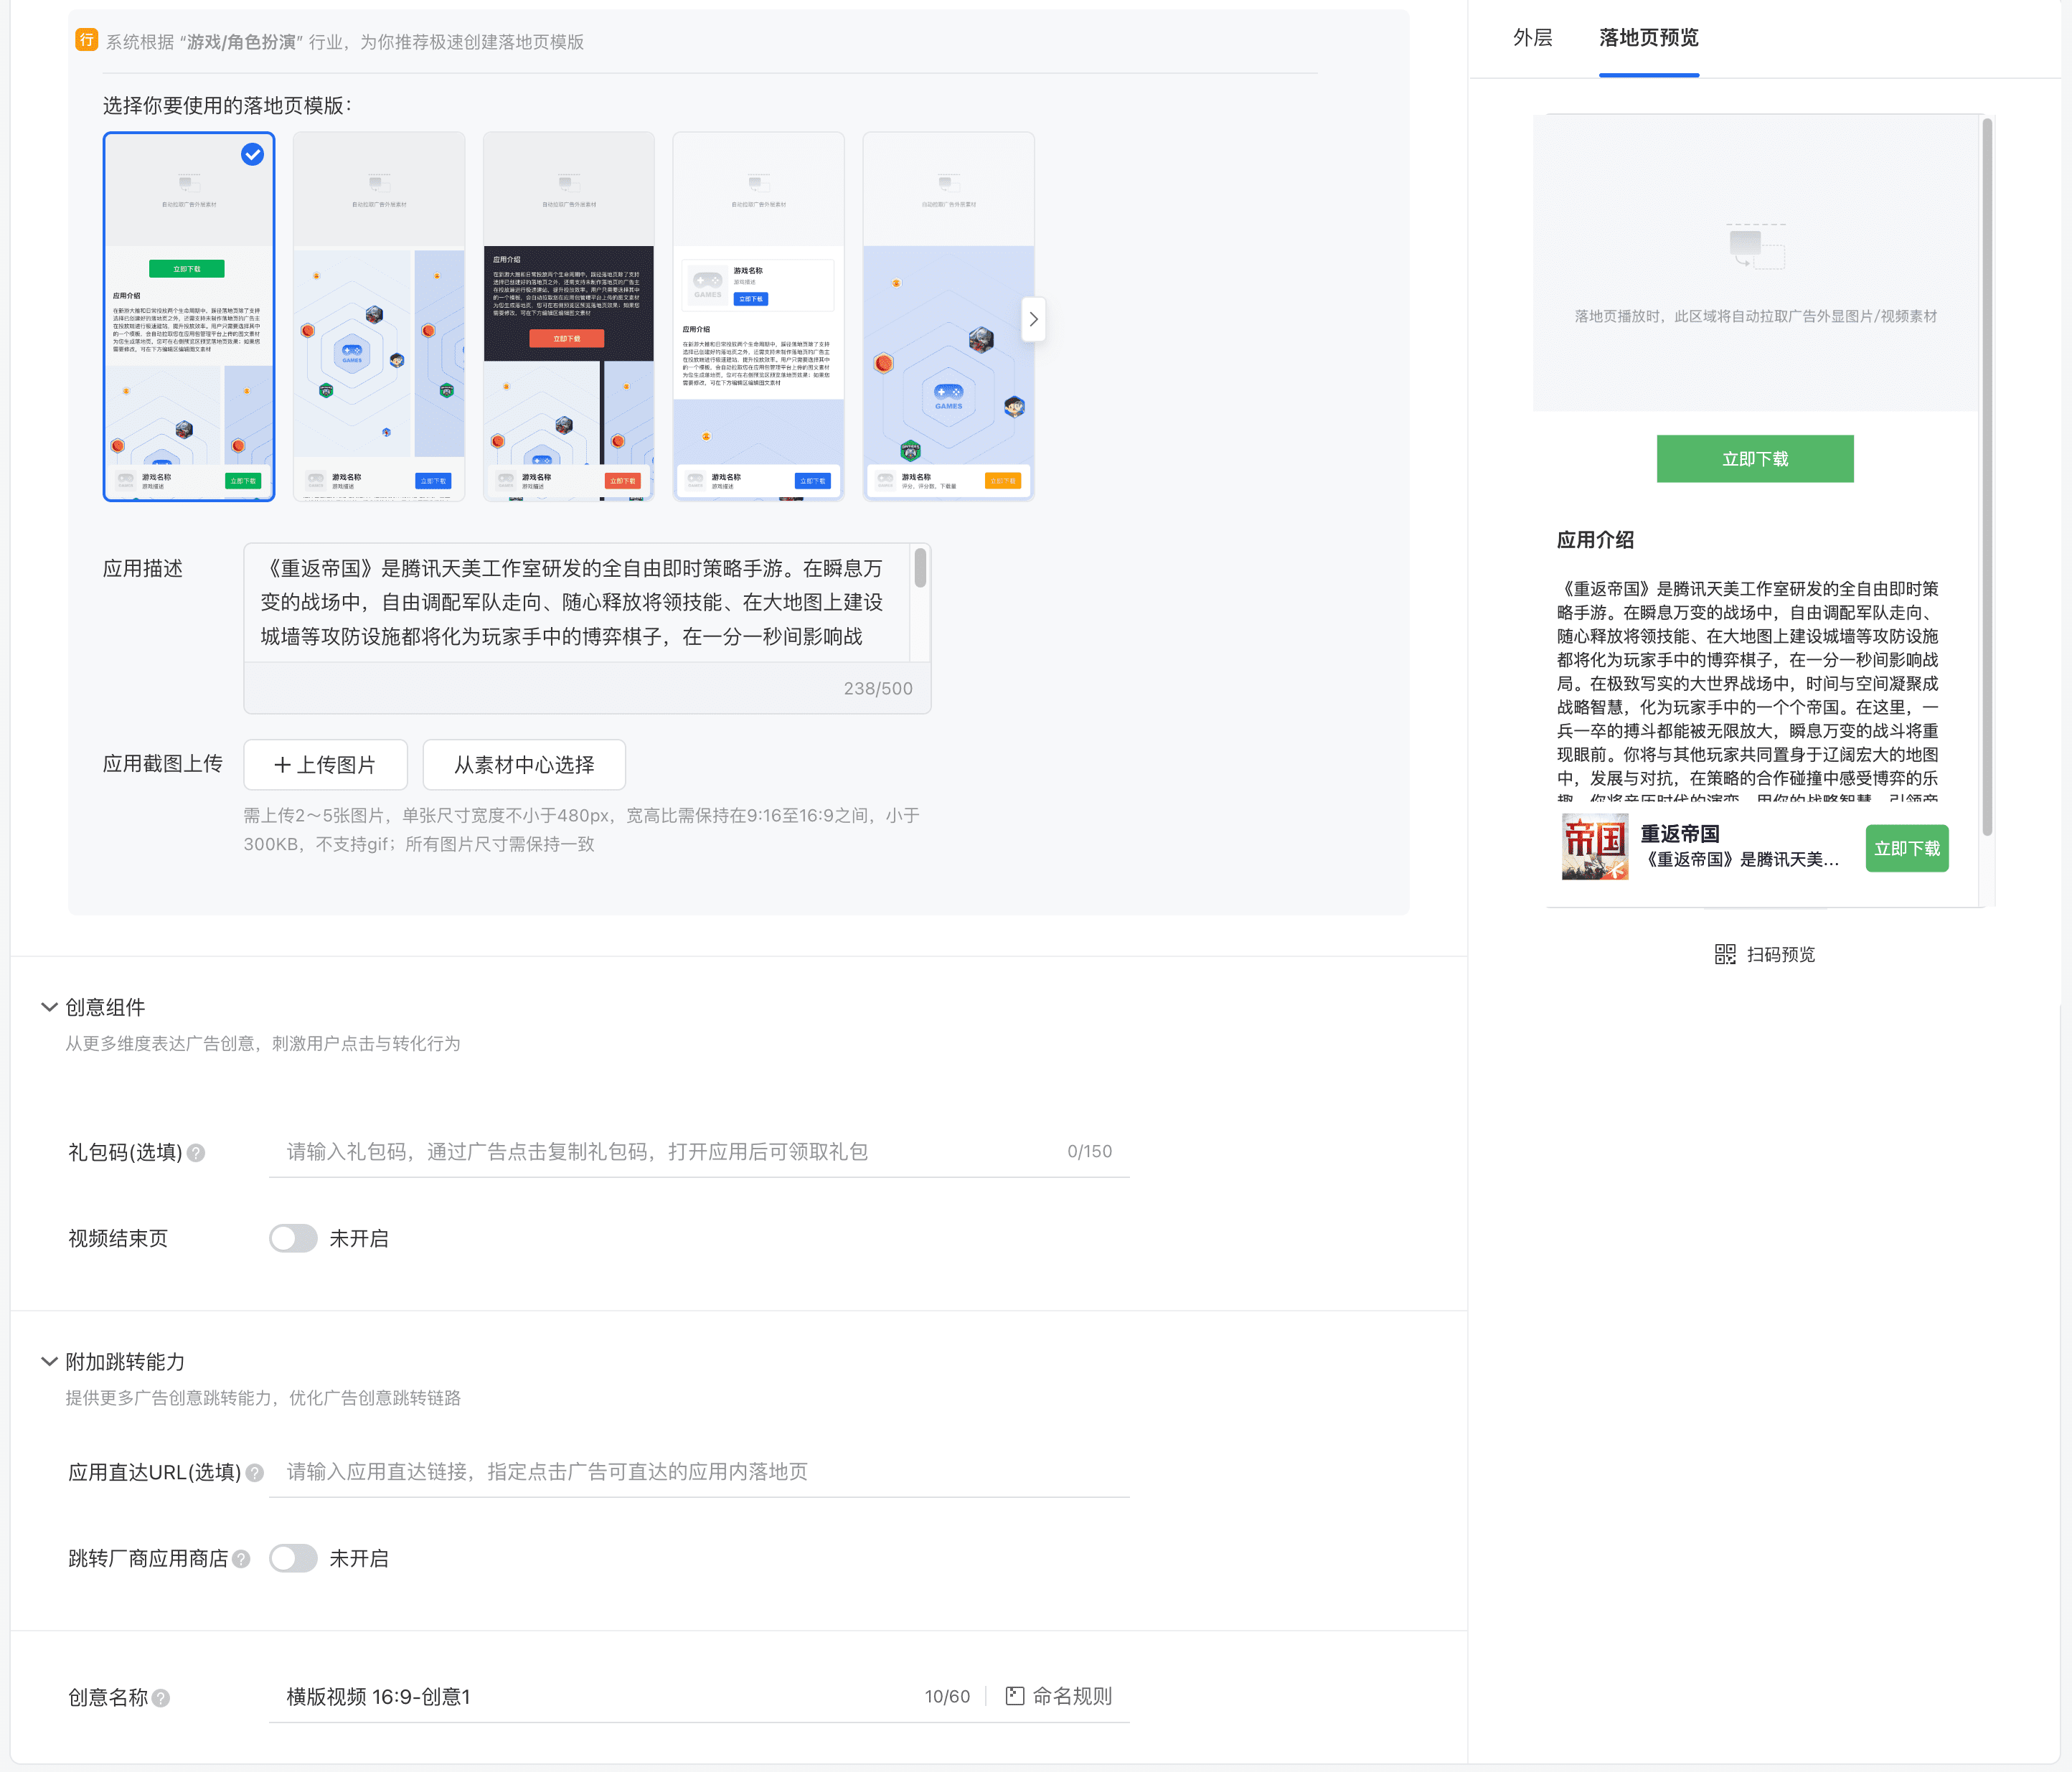Click the QR code scan preview icon
Viewport: 2072px width, 1772px height.
pos(1725,954)
